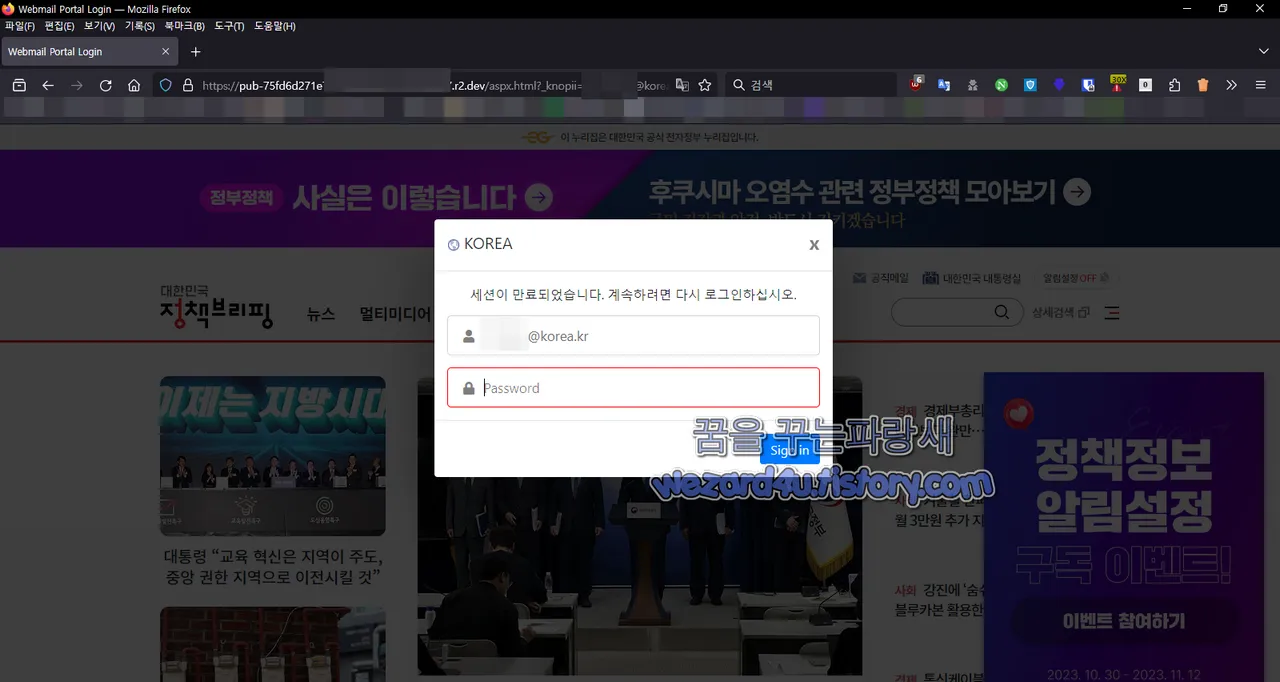Open the Firefox hamburger application menu

1260,85
